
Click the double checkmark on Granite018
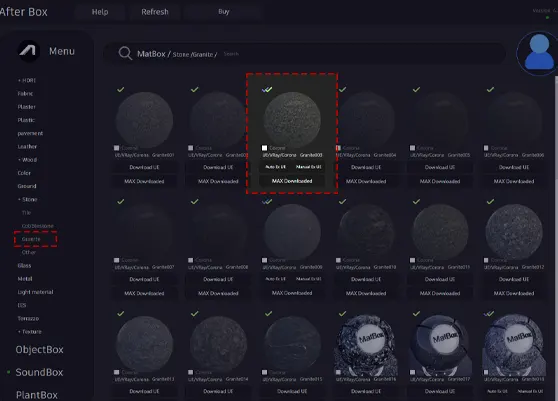tap(489, 313)
